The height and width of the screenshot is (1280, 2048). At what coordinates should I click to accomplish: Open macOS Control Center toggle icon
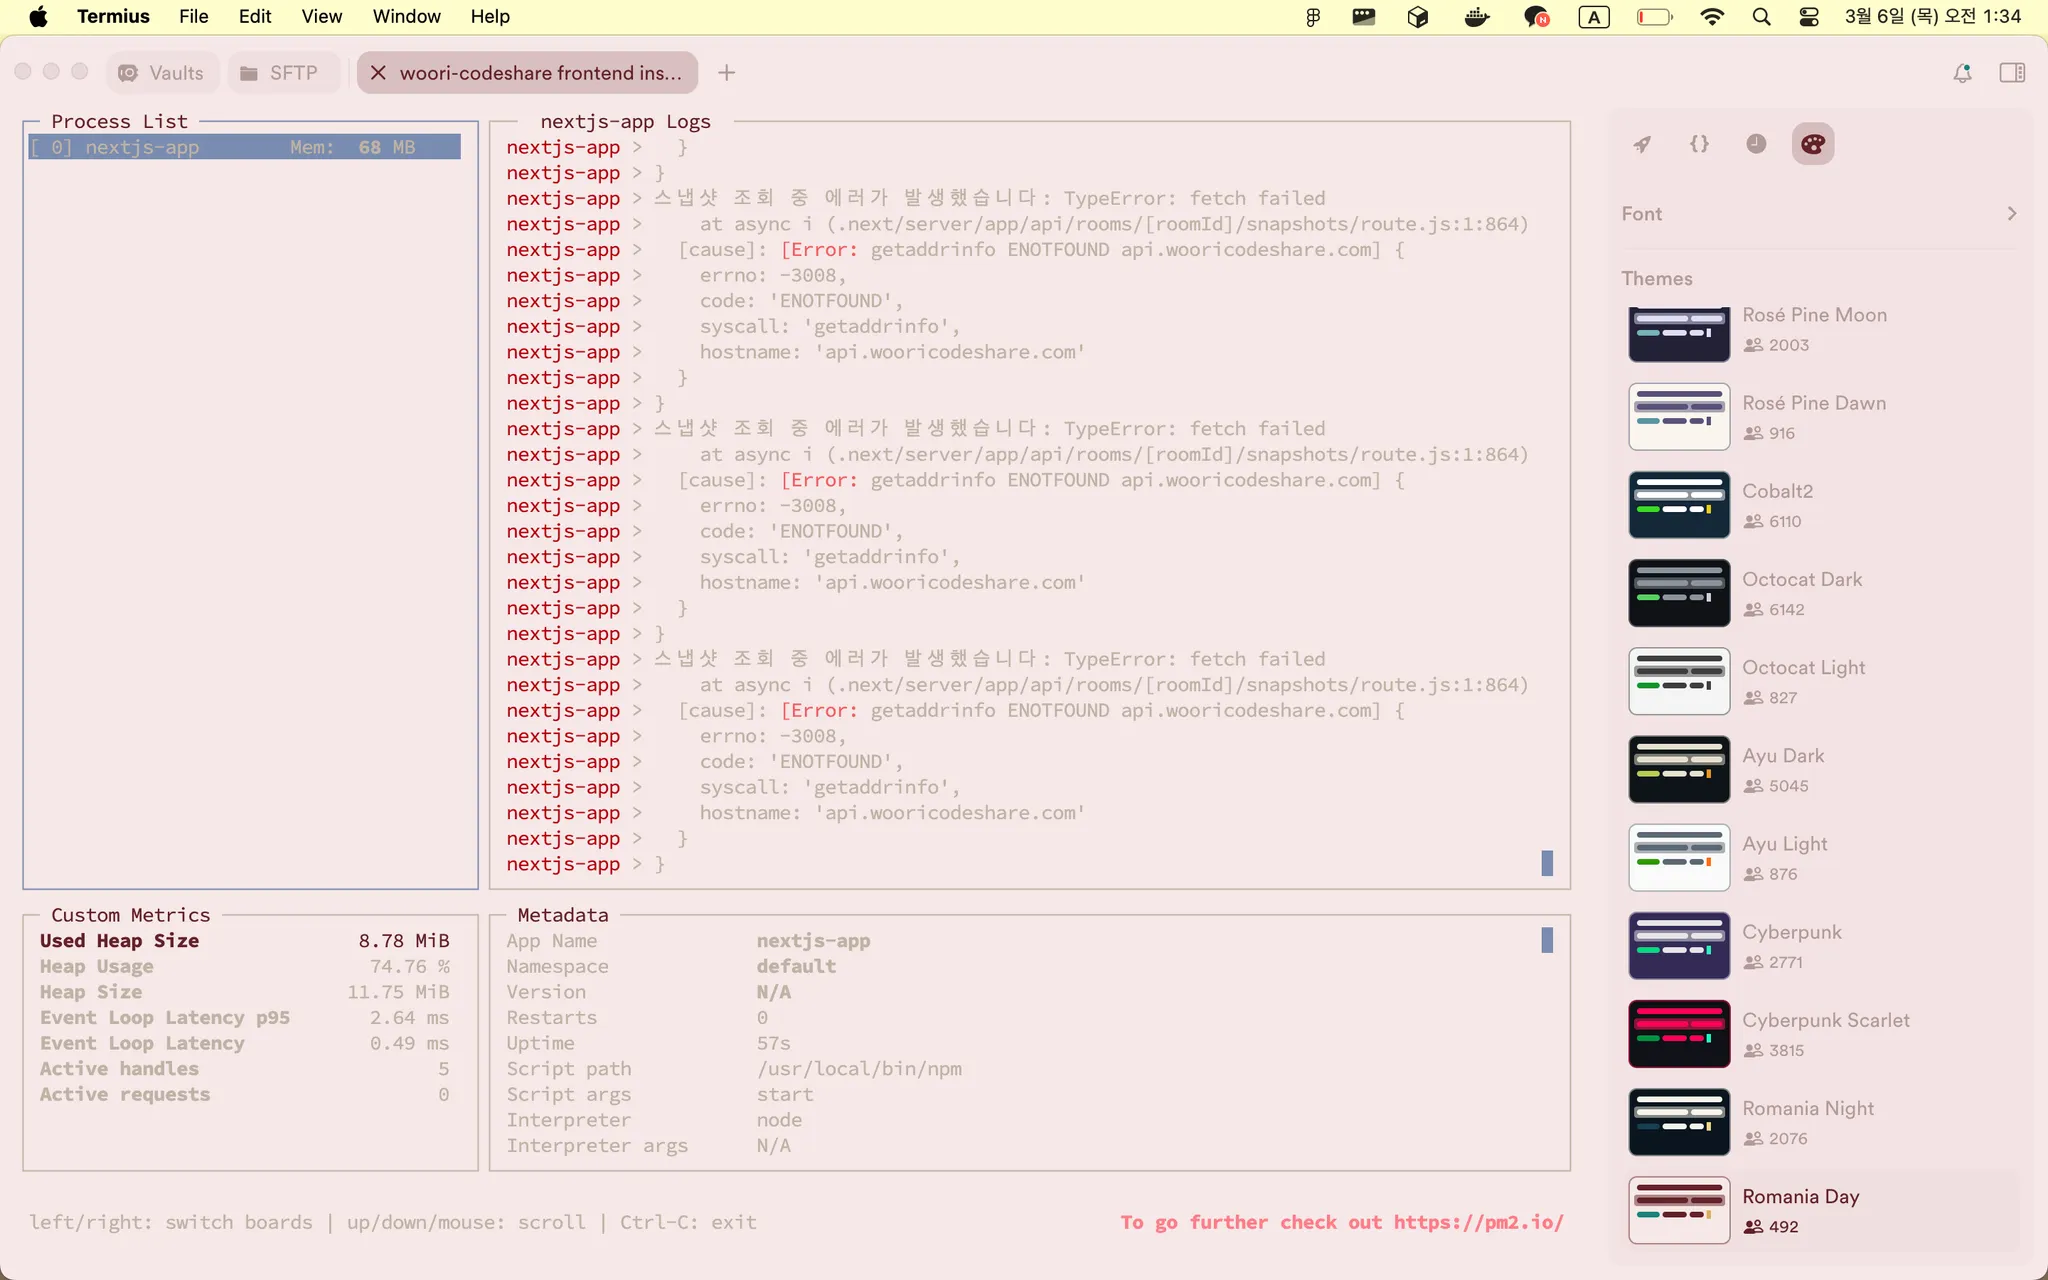pos(1808,17)
